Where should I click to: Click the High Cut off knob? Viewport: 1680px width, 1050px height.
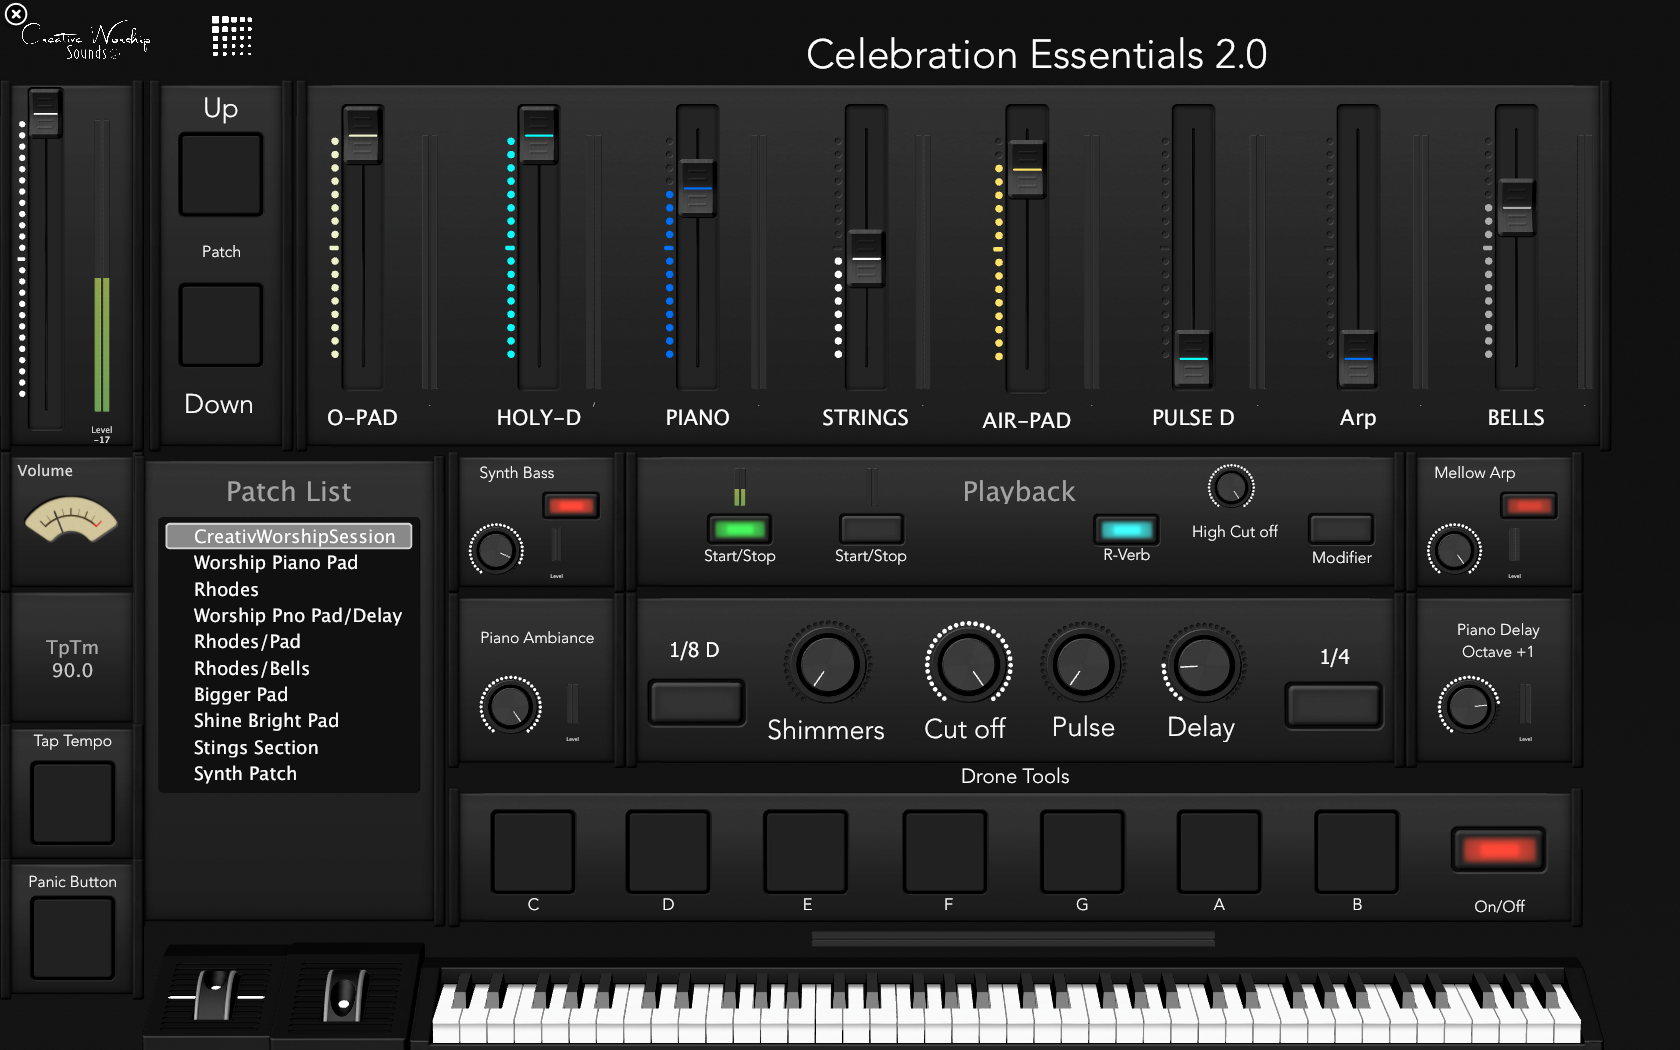pos(1231,488)
